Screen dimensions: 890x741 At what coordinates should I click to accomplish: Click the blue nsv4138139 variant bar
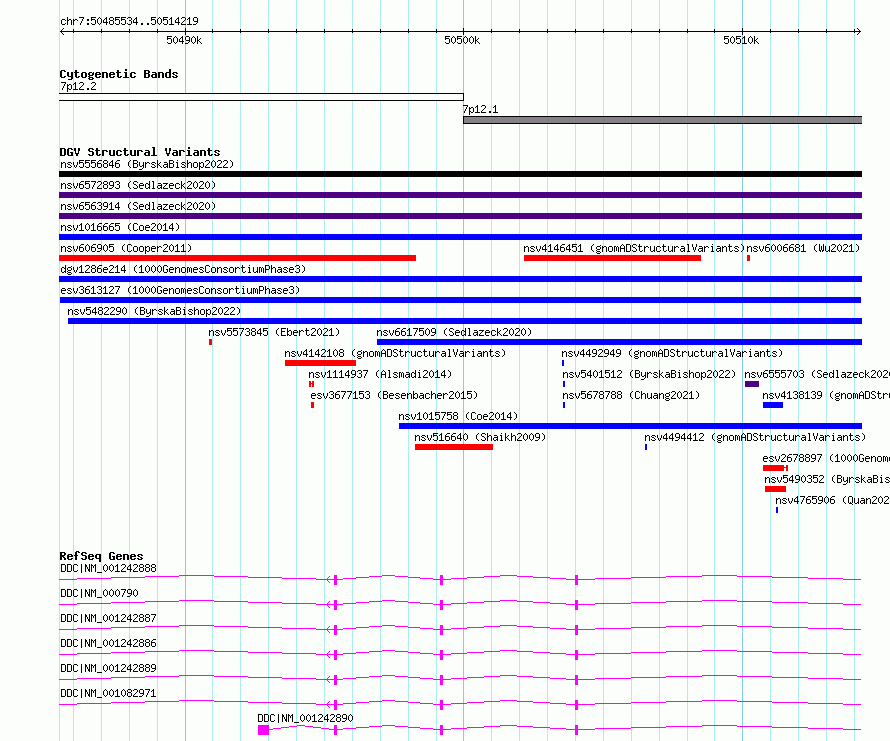pyautogui.click(x=773, y=405)
